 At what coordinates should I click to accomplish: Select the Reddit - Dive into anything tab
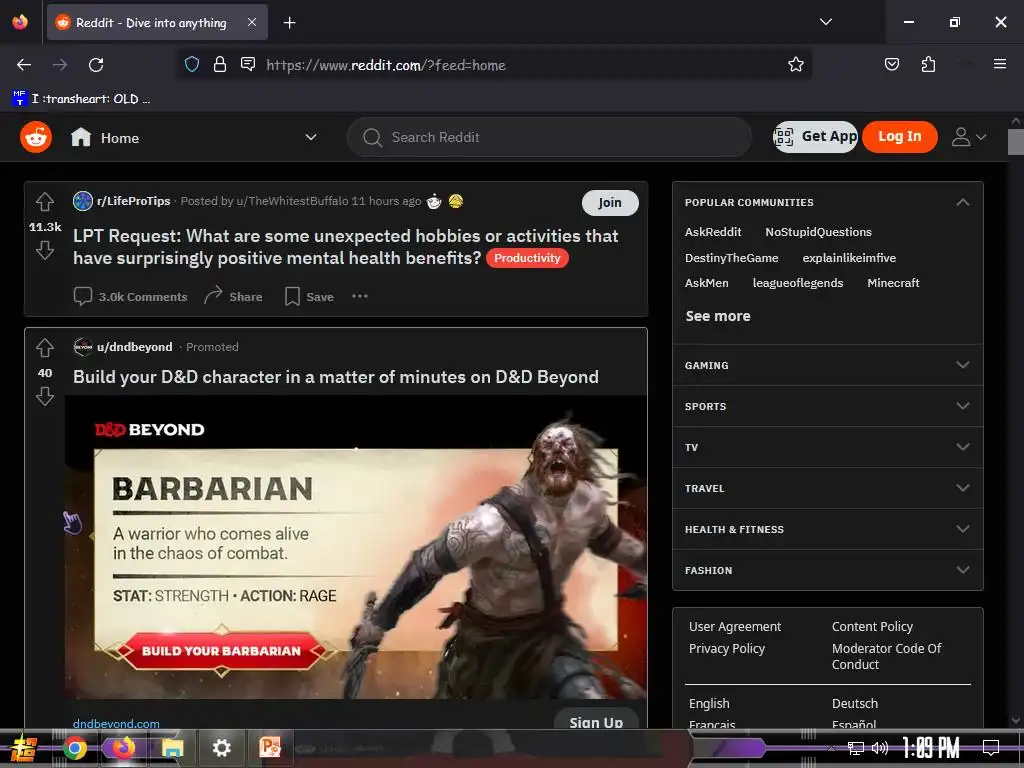157,22
